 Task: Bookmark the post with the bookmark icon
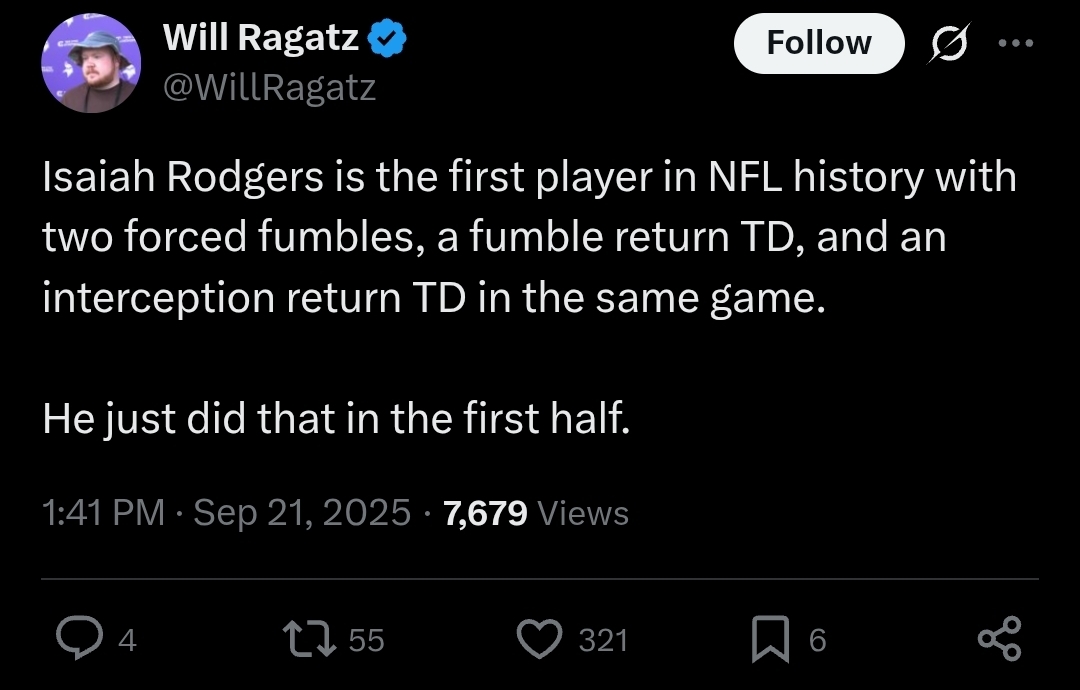770,639
